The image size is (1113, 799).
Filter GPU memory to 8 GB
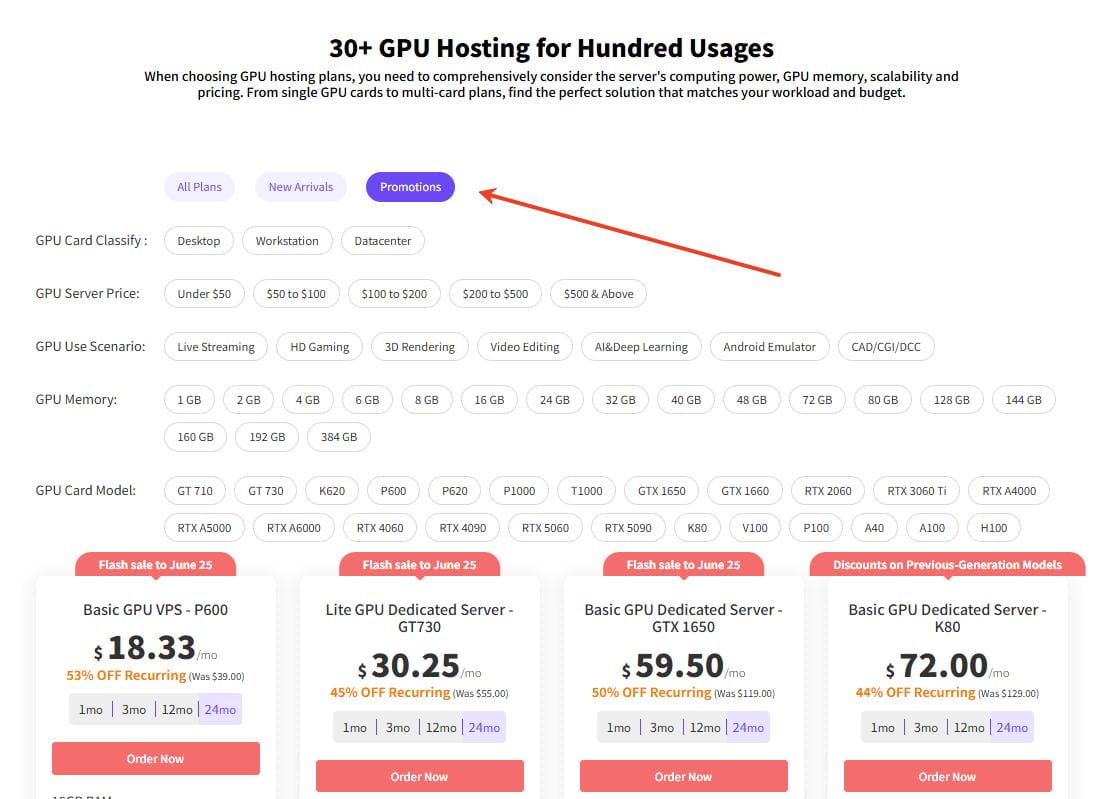coord(427,400)
